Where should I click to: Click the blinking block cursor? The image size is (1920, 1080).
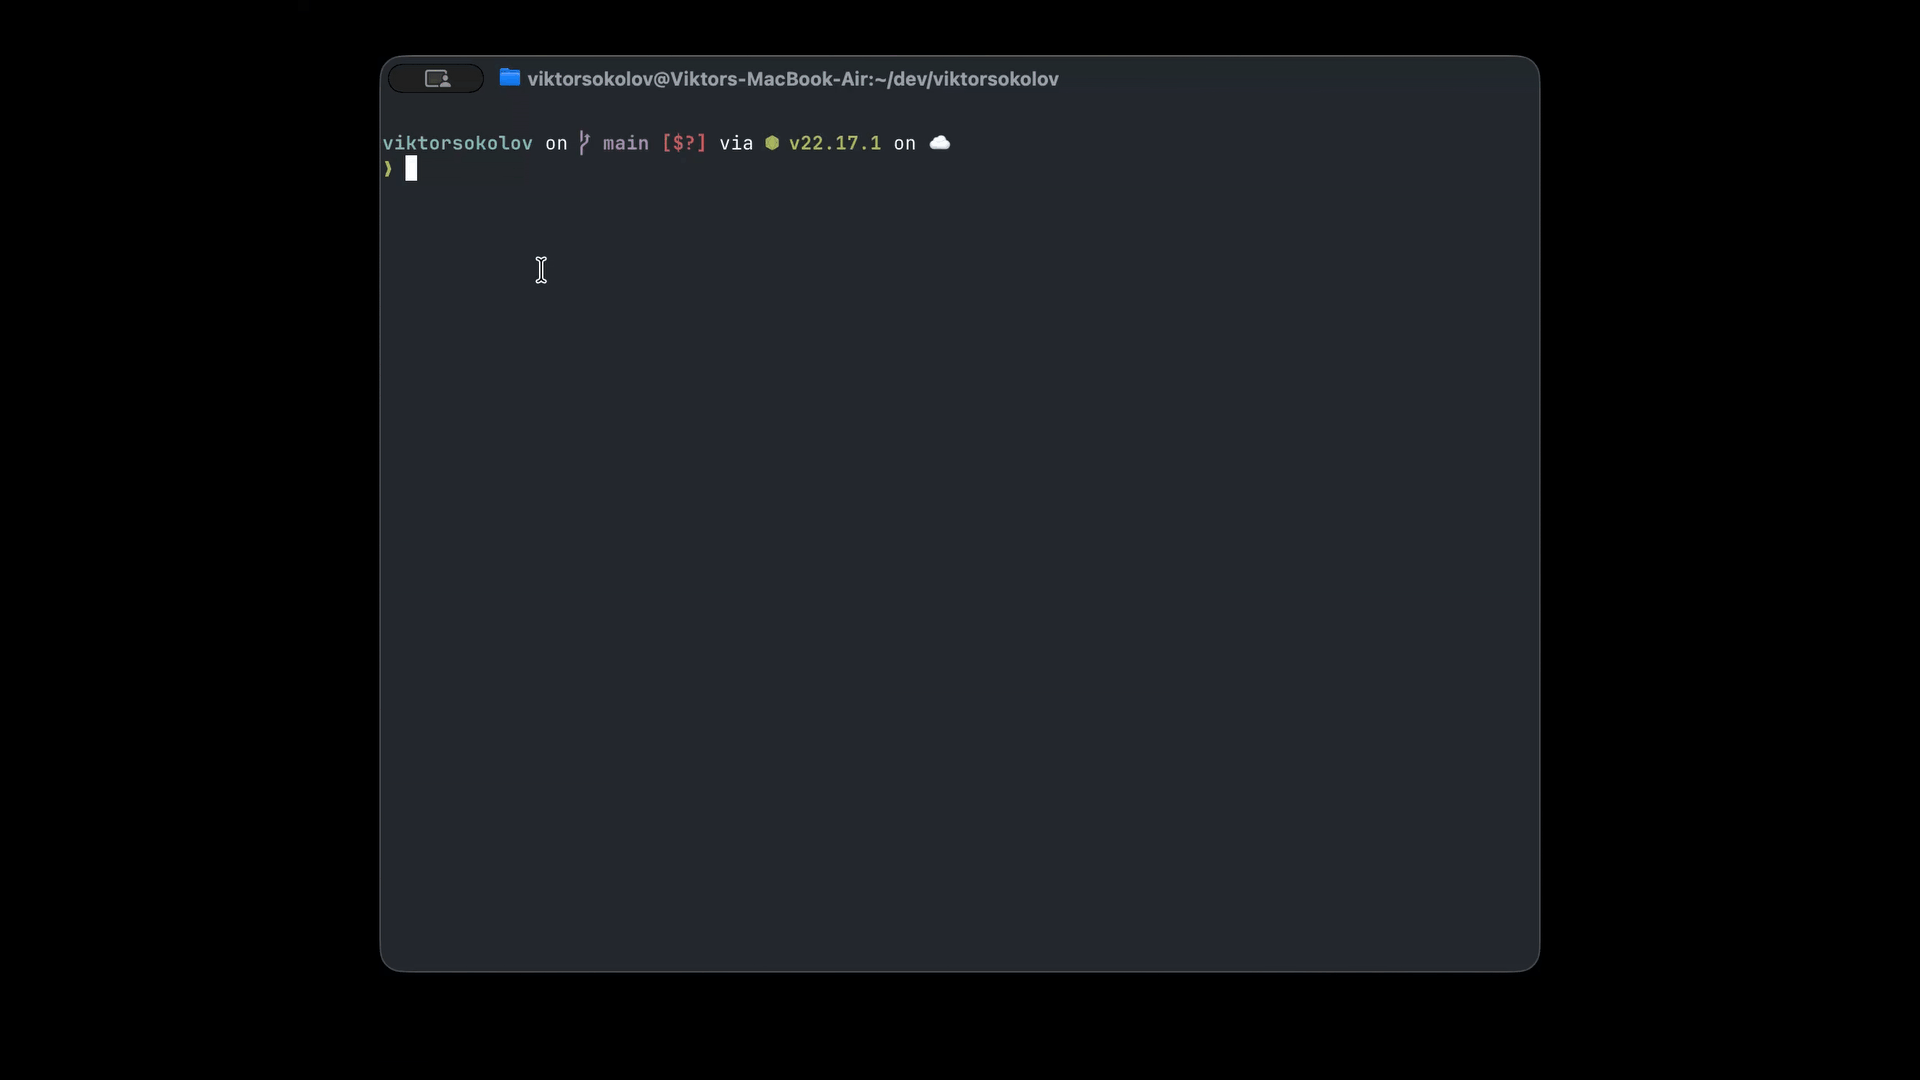tap(413, 168)
